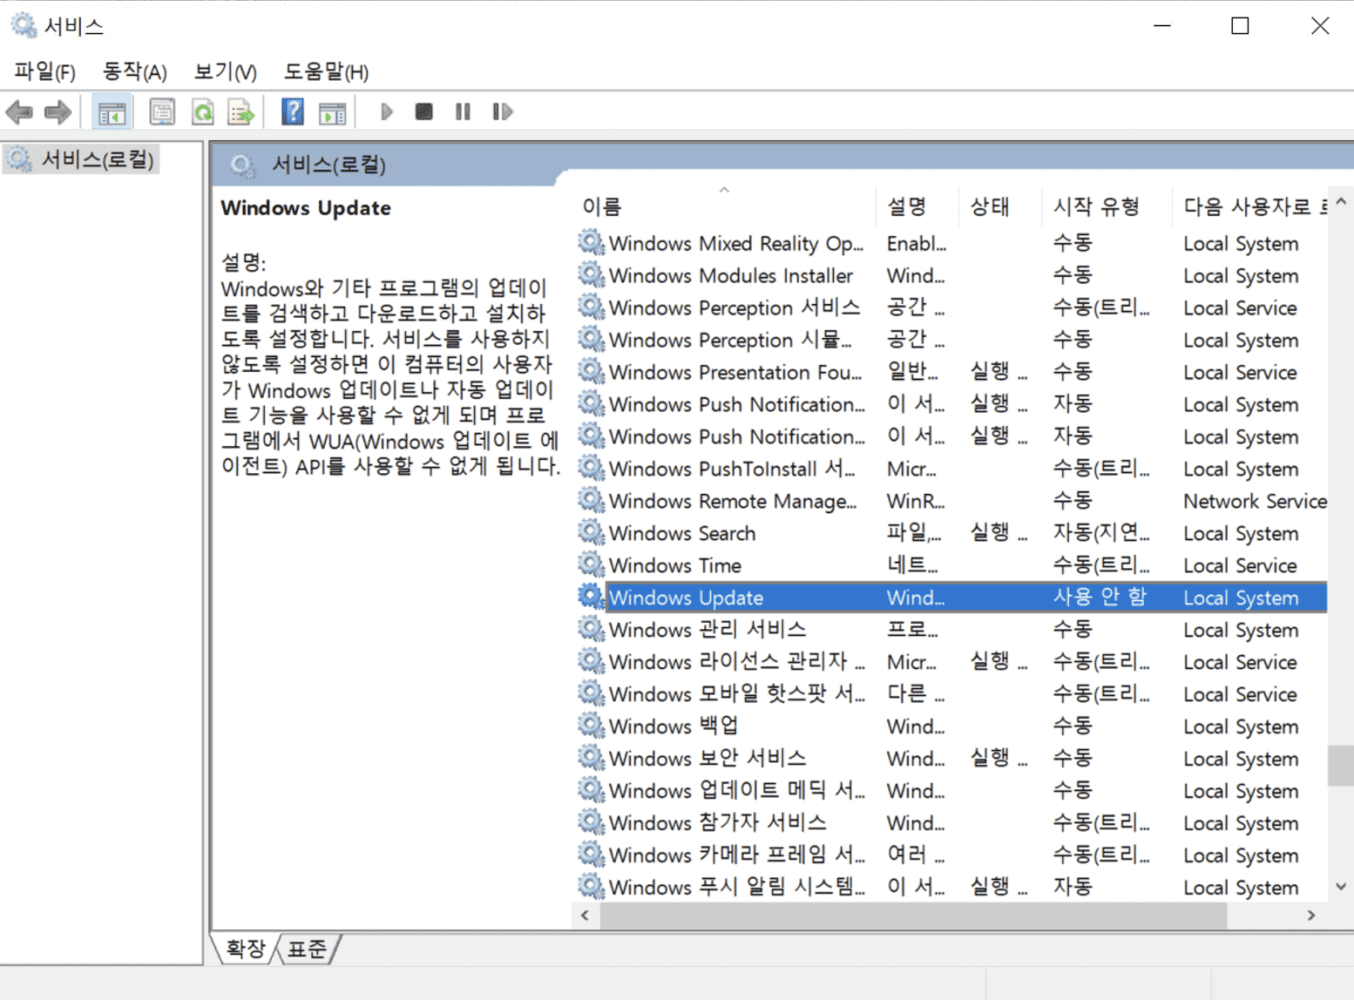
Task: Click the gear icon of Windows Search row
Action: [591, 533]
